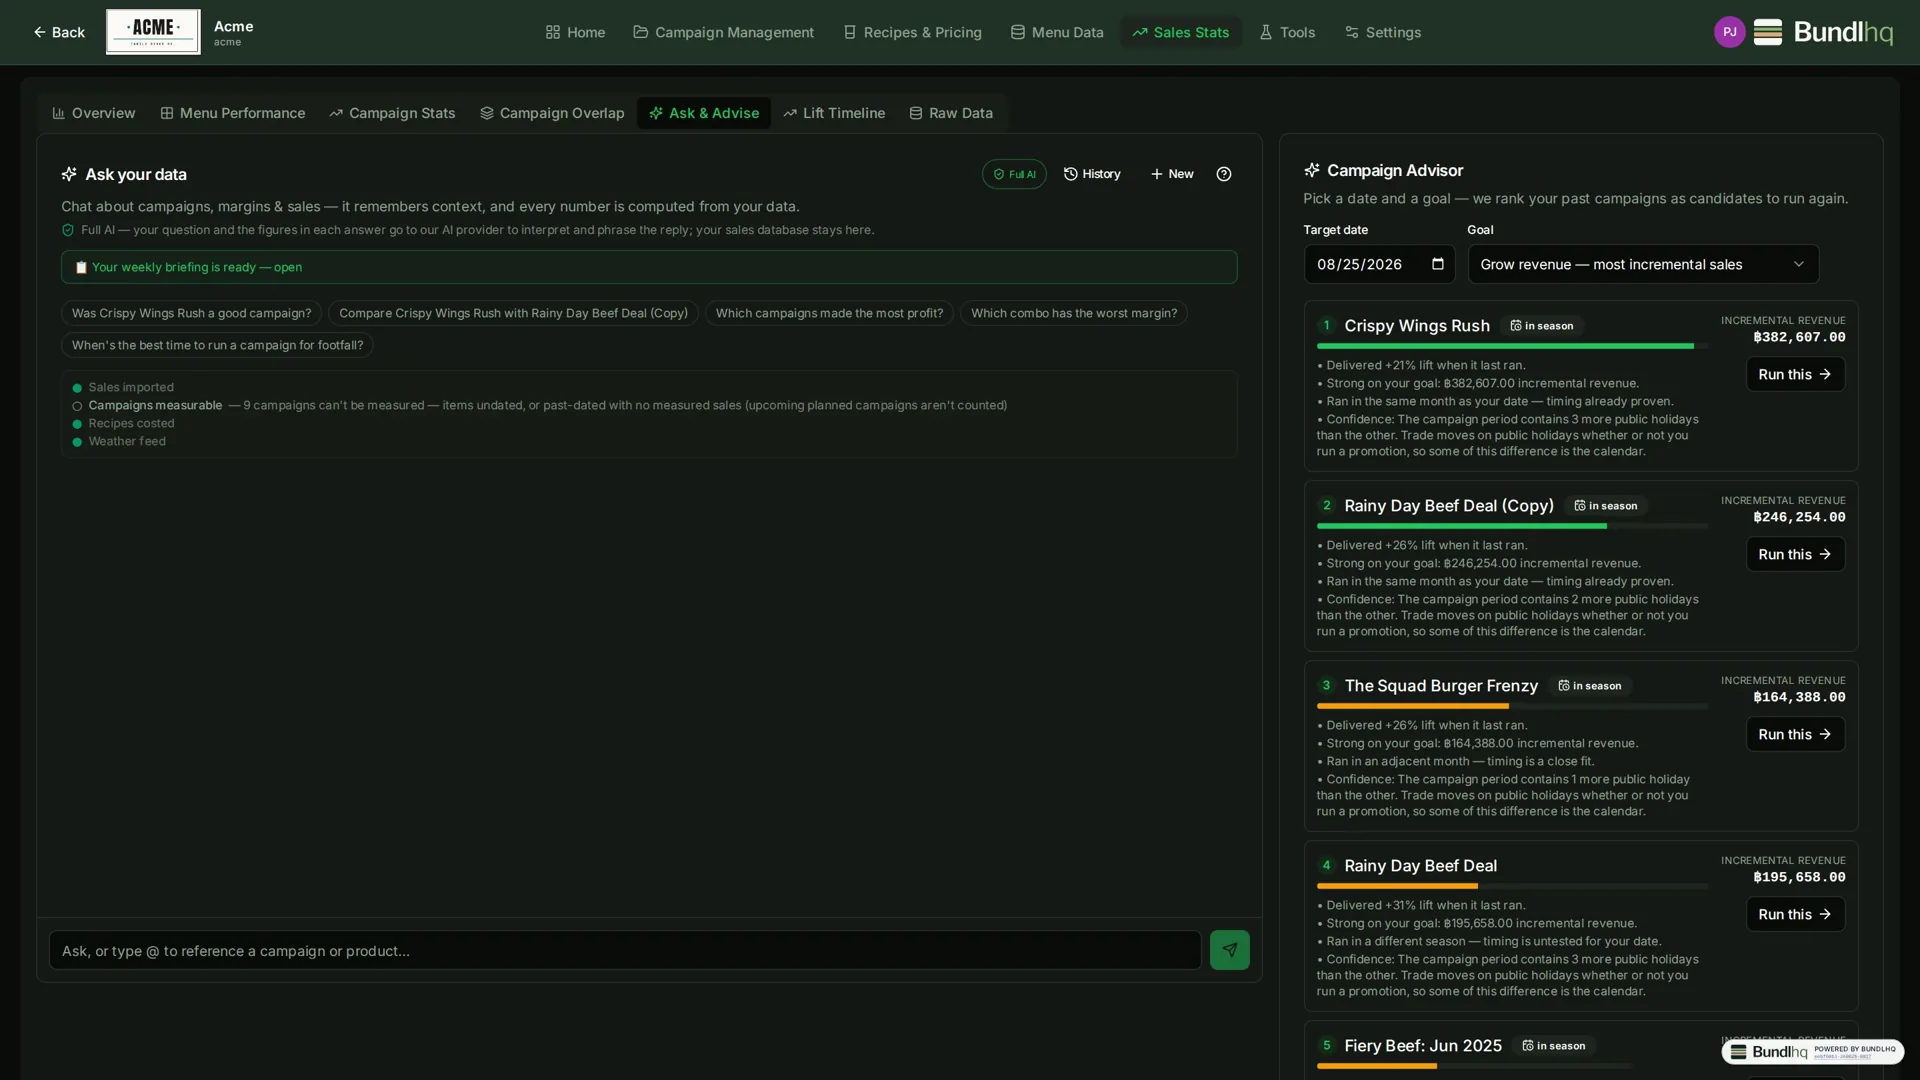Screen dimensions: 1920x1080
Task: Choose Compare Crispy Wings Rush suggestion
Action: coord(513,313)
